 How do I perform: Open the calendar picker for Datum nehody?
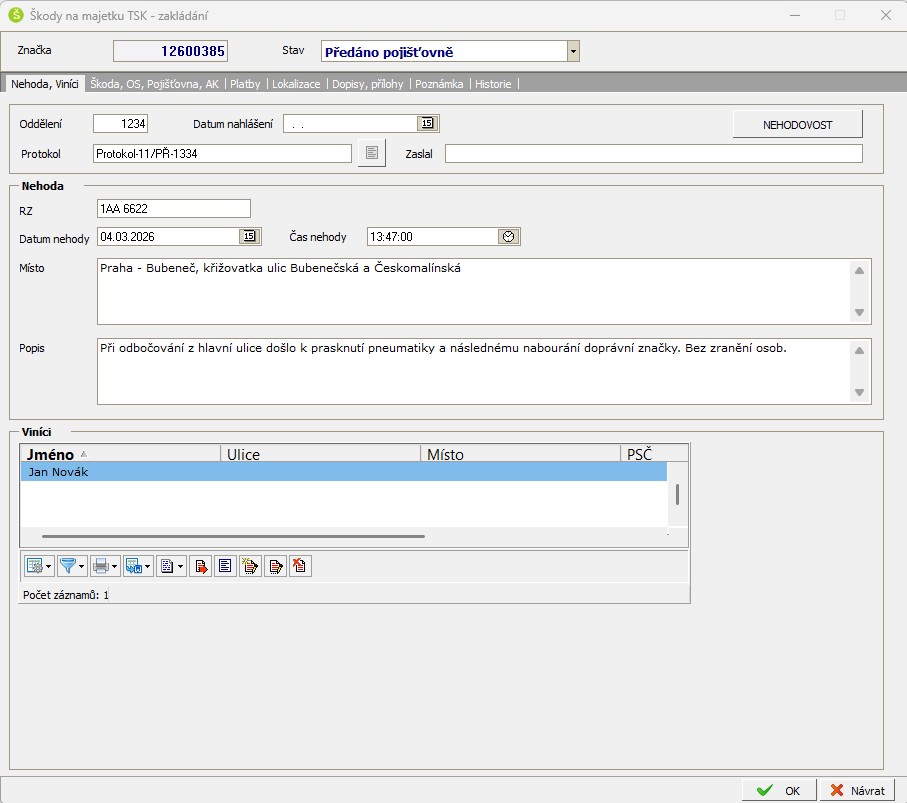click(x=249, y=237)
